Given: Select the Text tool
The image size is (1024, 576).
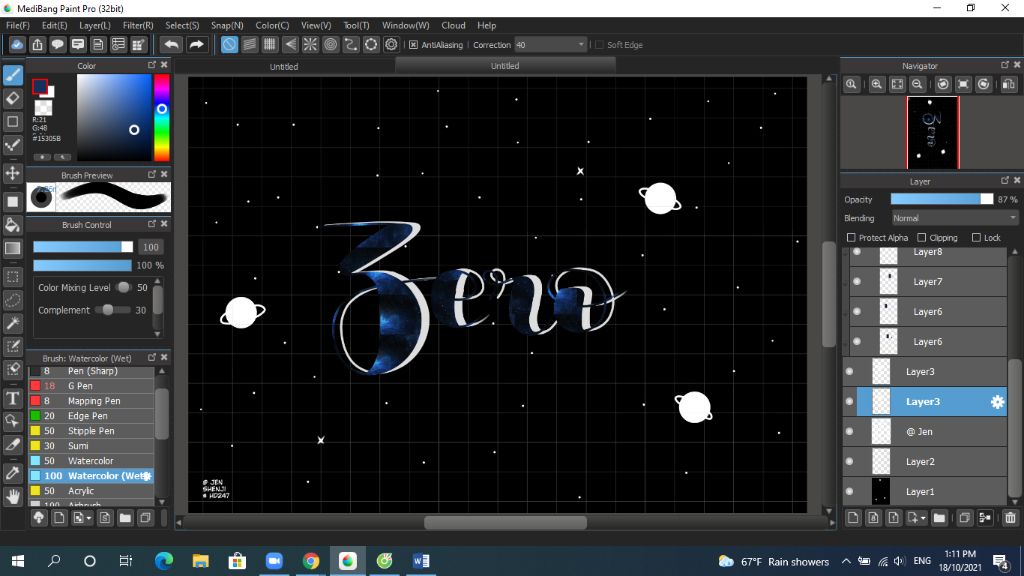Looking at the screenshot, I should pyautogui.click(x=13, y=398).
